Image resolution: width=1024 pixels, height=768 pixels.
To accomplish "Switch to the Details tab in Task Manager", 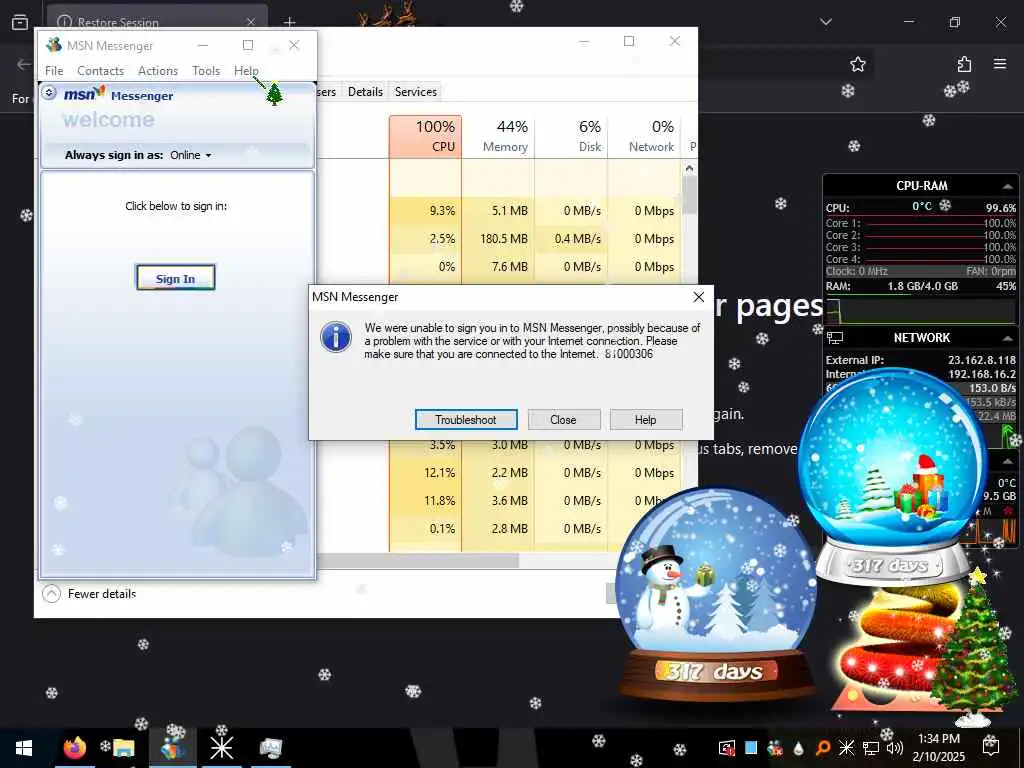I will [365, 91].
